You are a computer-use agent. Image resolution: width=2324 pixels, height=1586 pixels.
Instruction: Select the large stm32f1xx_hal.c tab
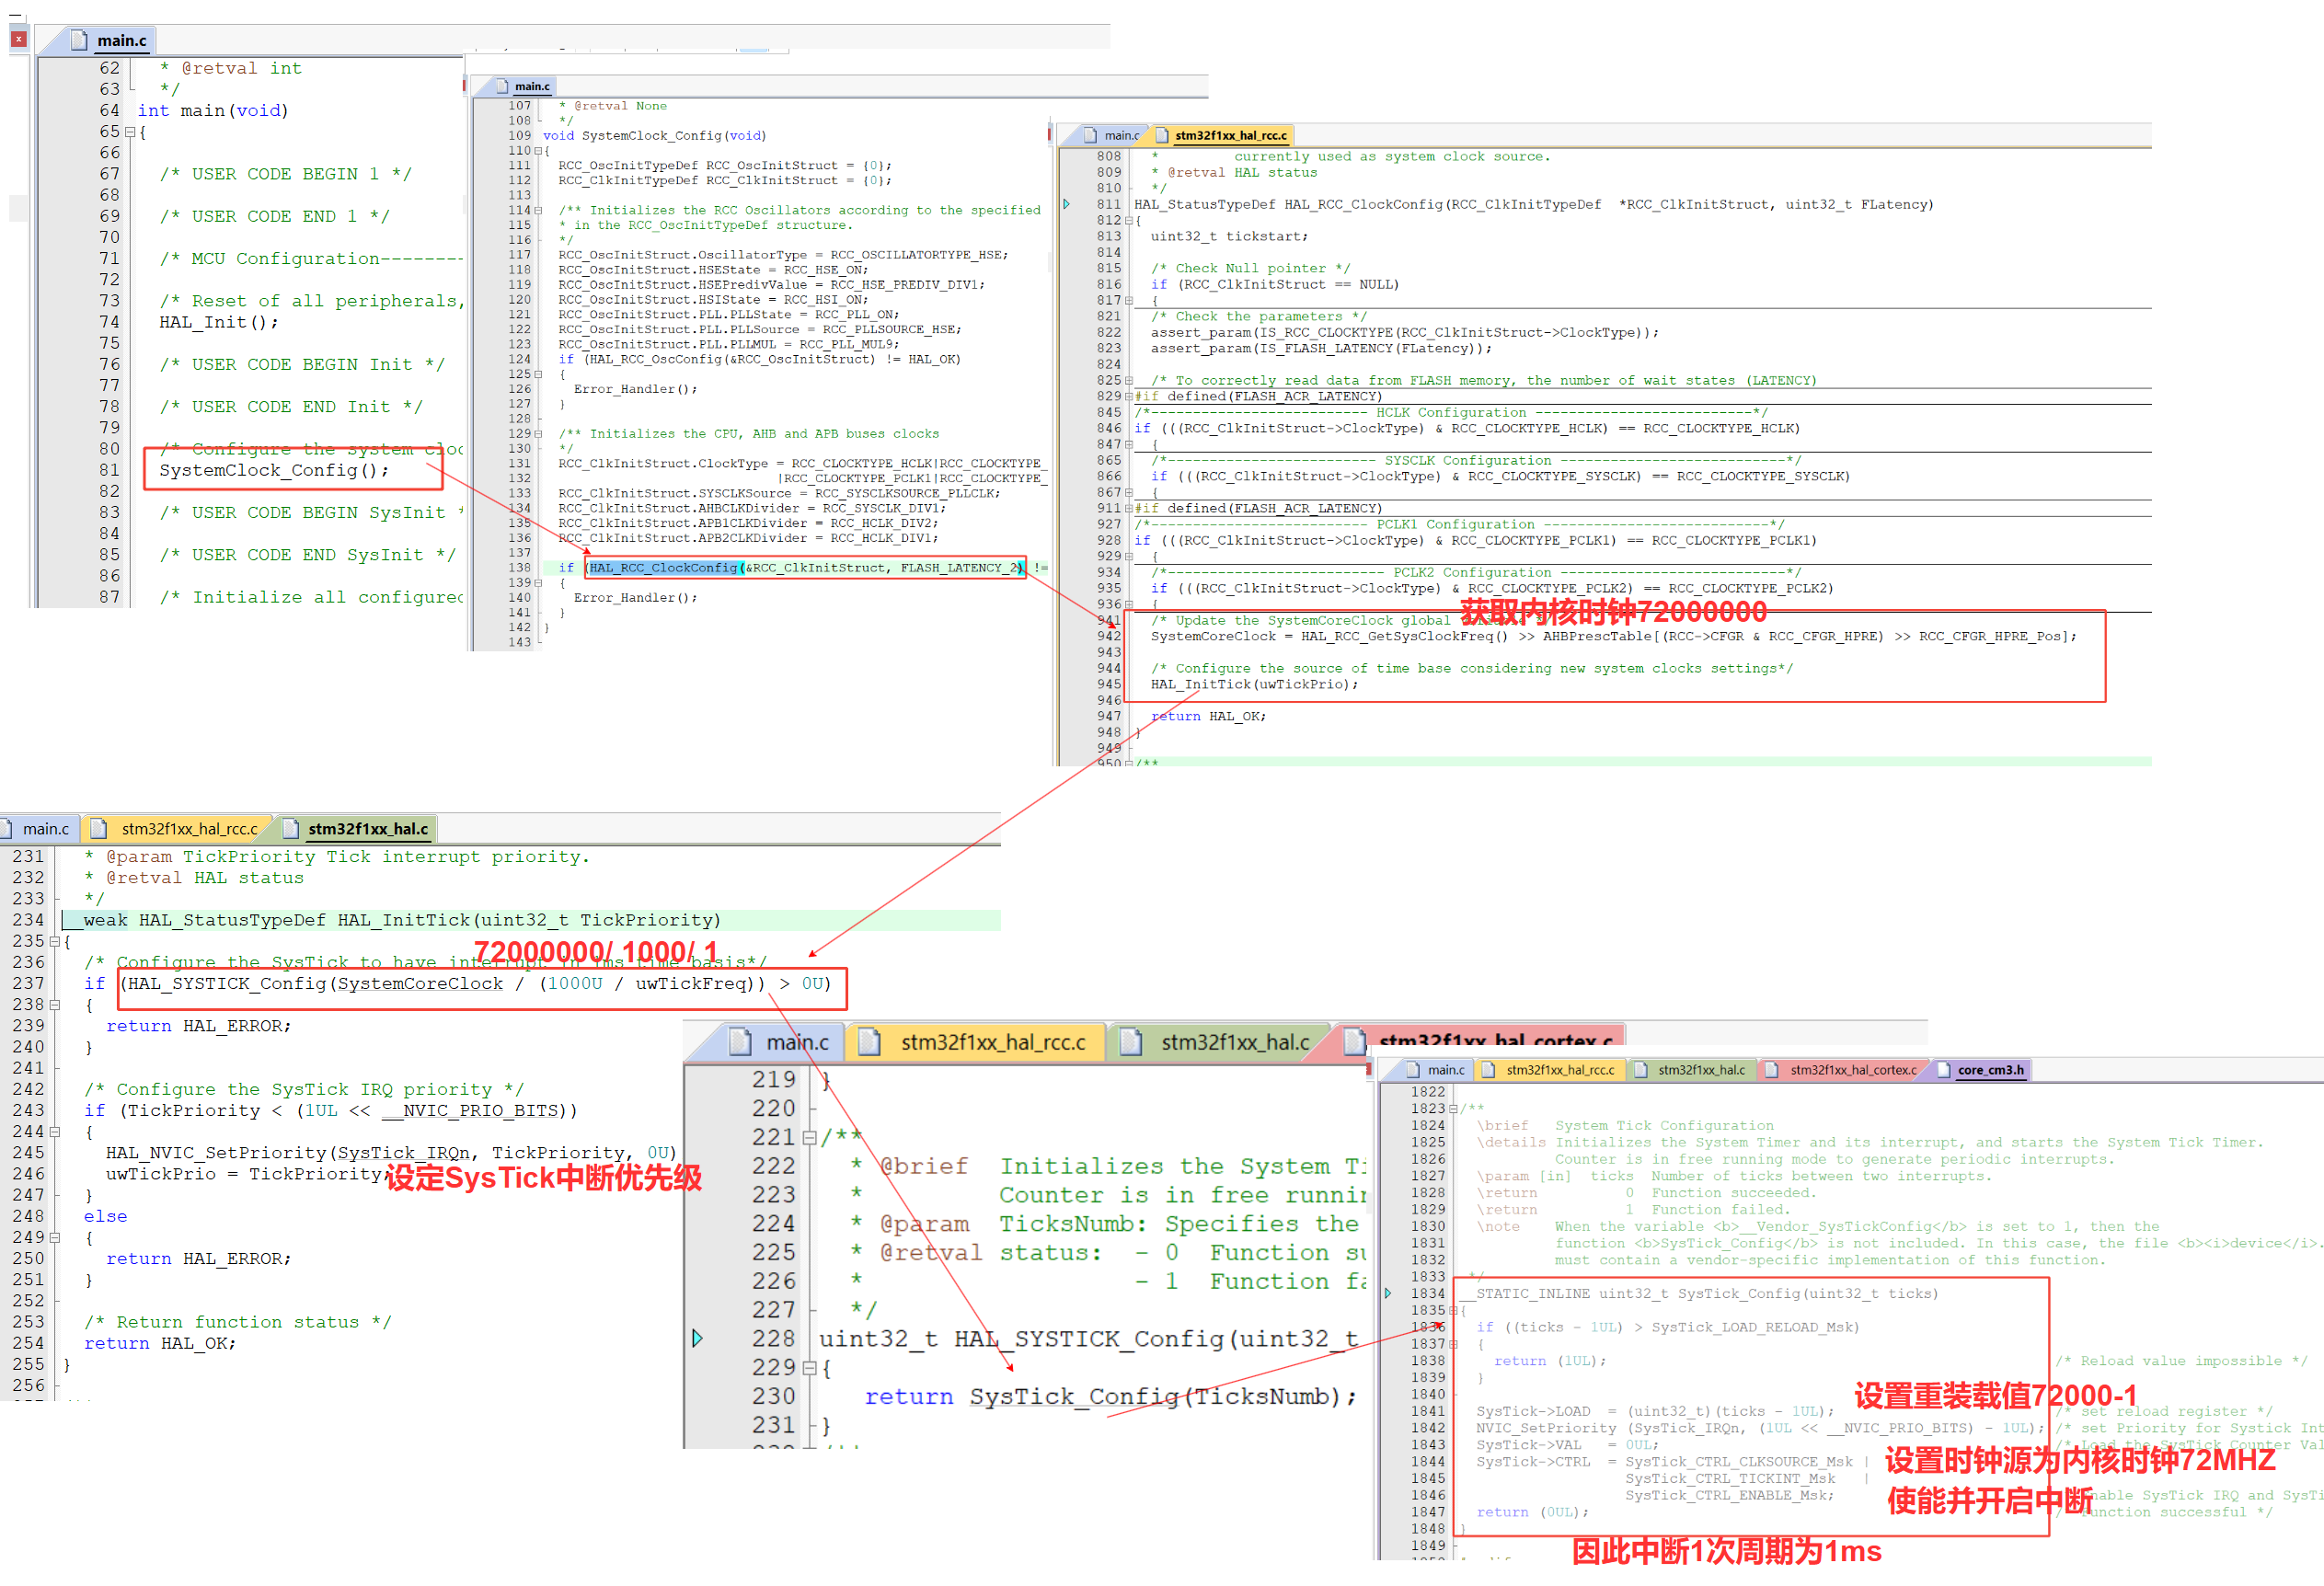coord(1222,1042)
